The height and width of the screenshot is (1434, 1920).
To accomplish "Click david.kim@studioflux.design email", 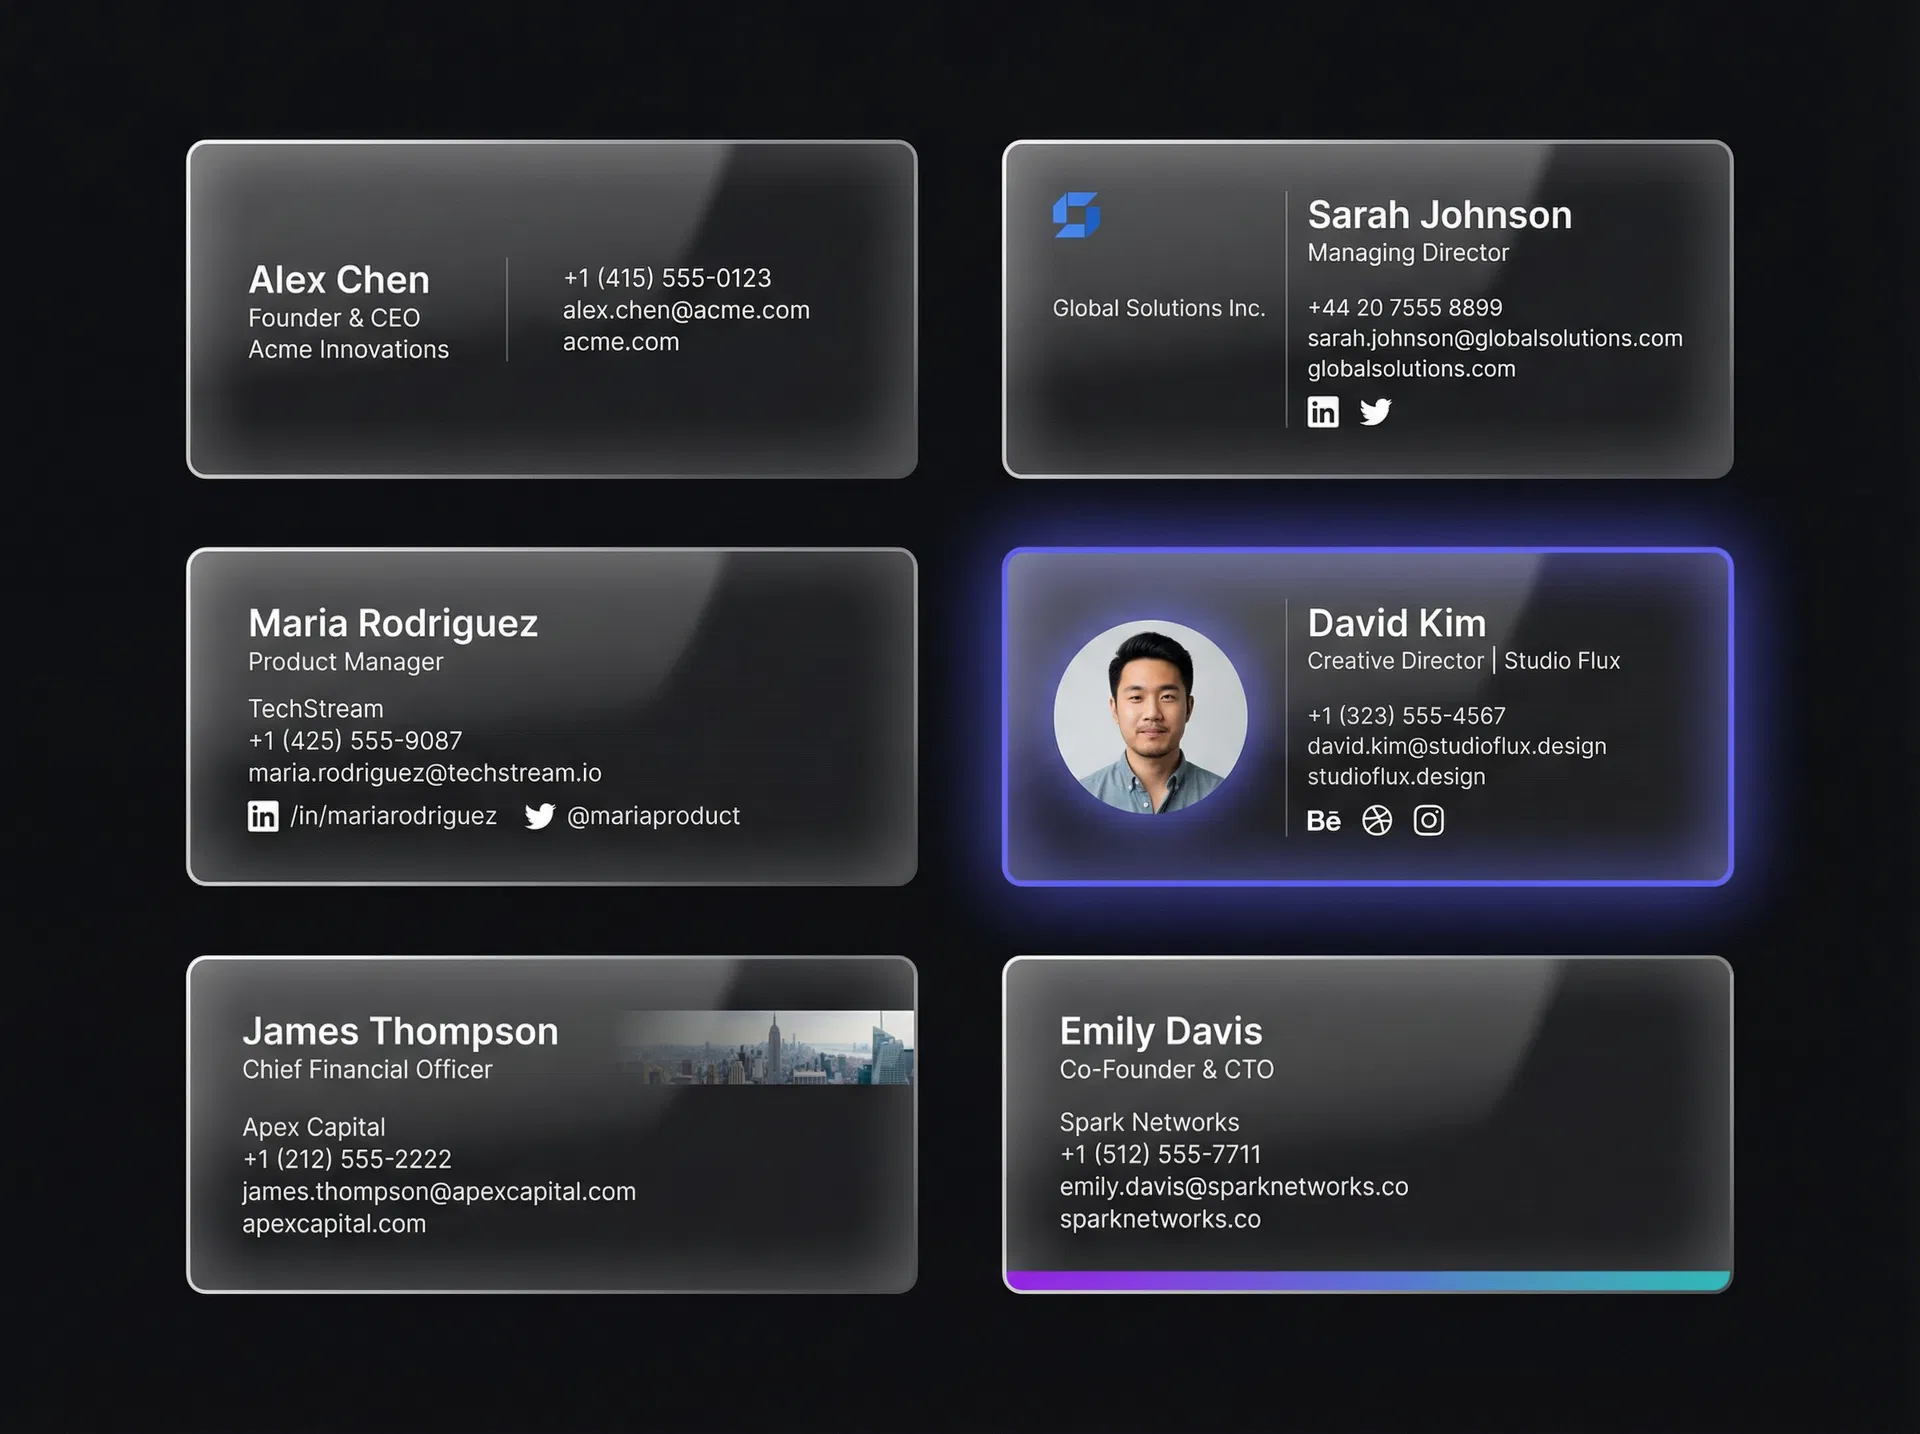I will (1456, 746).
